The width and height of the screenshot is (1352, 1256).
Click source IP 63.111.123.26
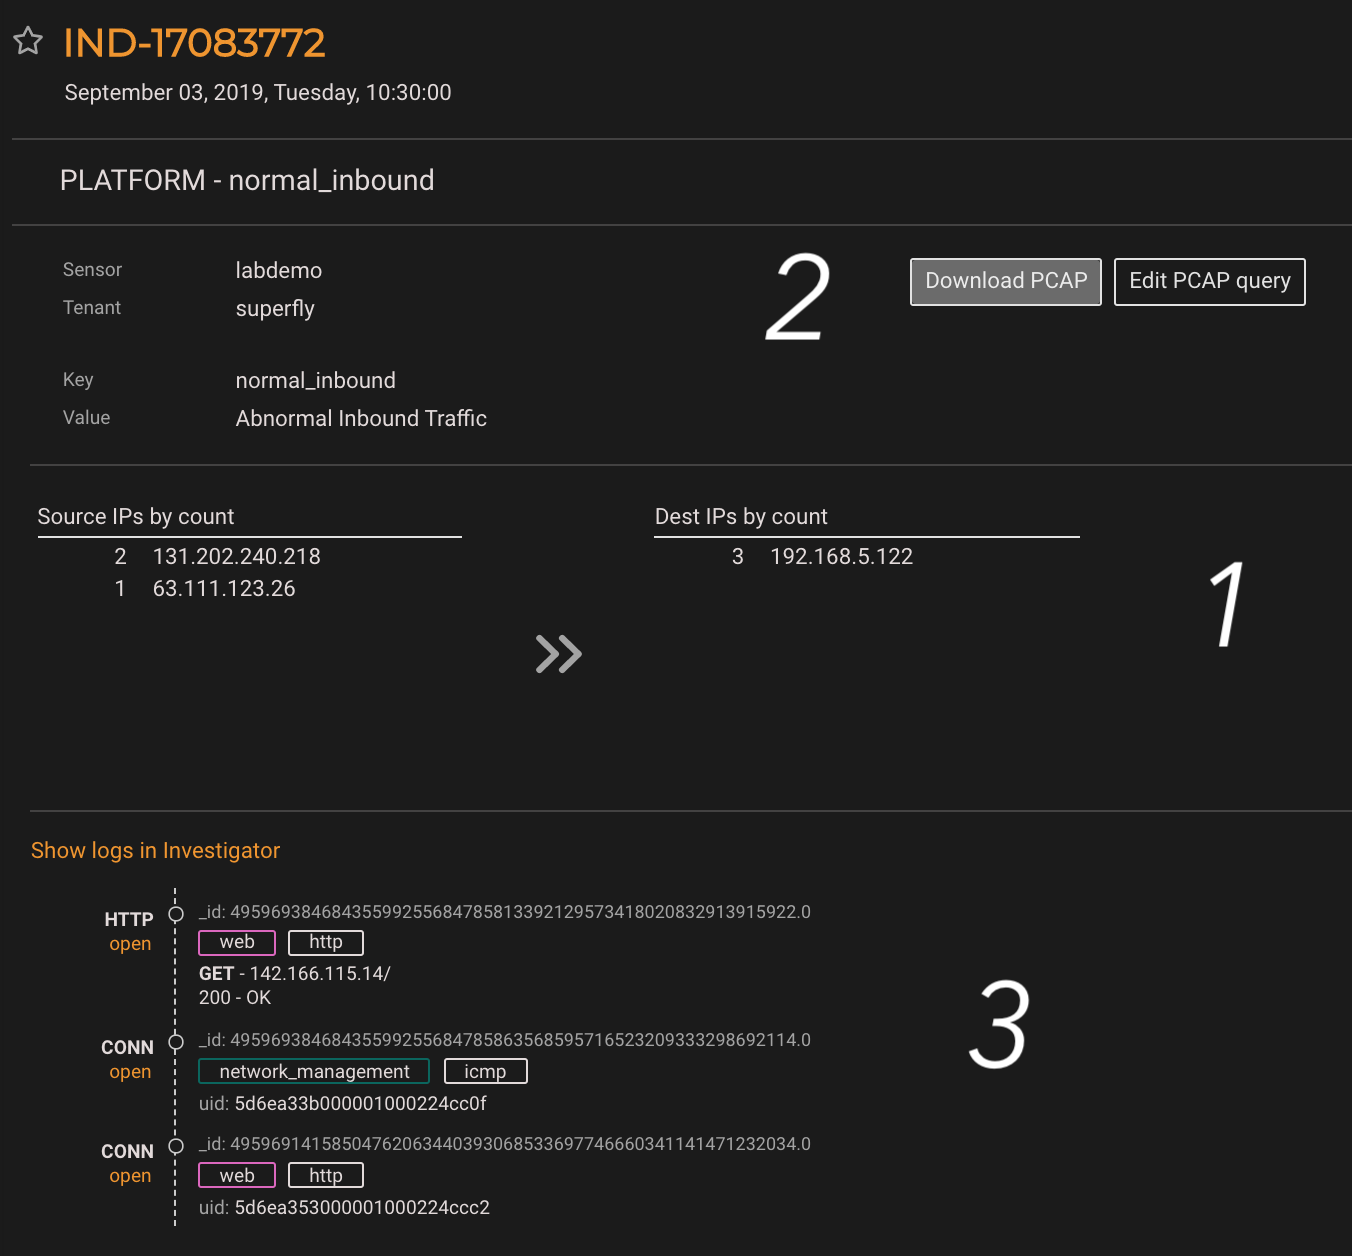click(x=224, y=588)
